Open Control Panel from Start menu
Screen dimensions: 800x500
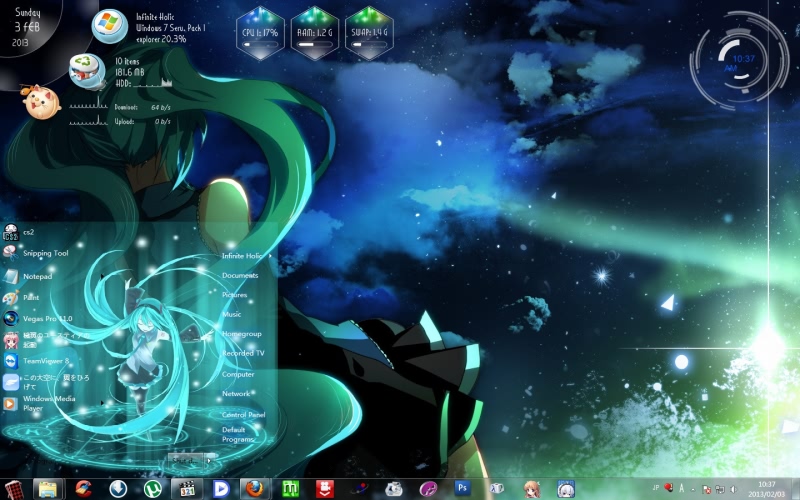tap(243, 415)
